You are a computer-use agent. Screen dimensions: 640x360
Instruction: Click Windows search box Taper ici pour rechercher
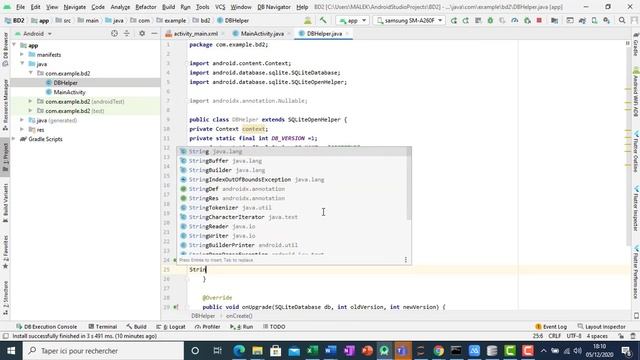click(x=103, y=351)
